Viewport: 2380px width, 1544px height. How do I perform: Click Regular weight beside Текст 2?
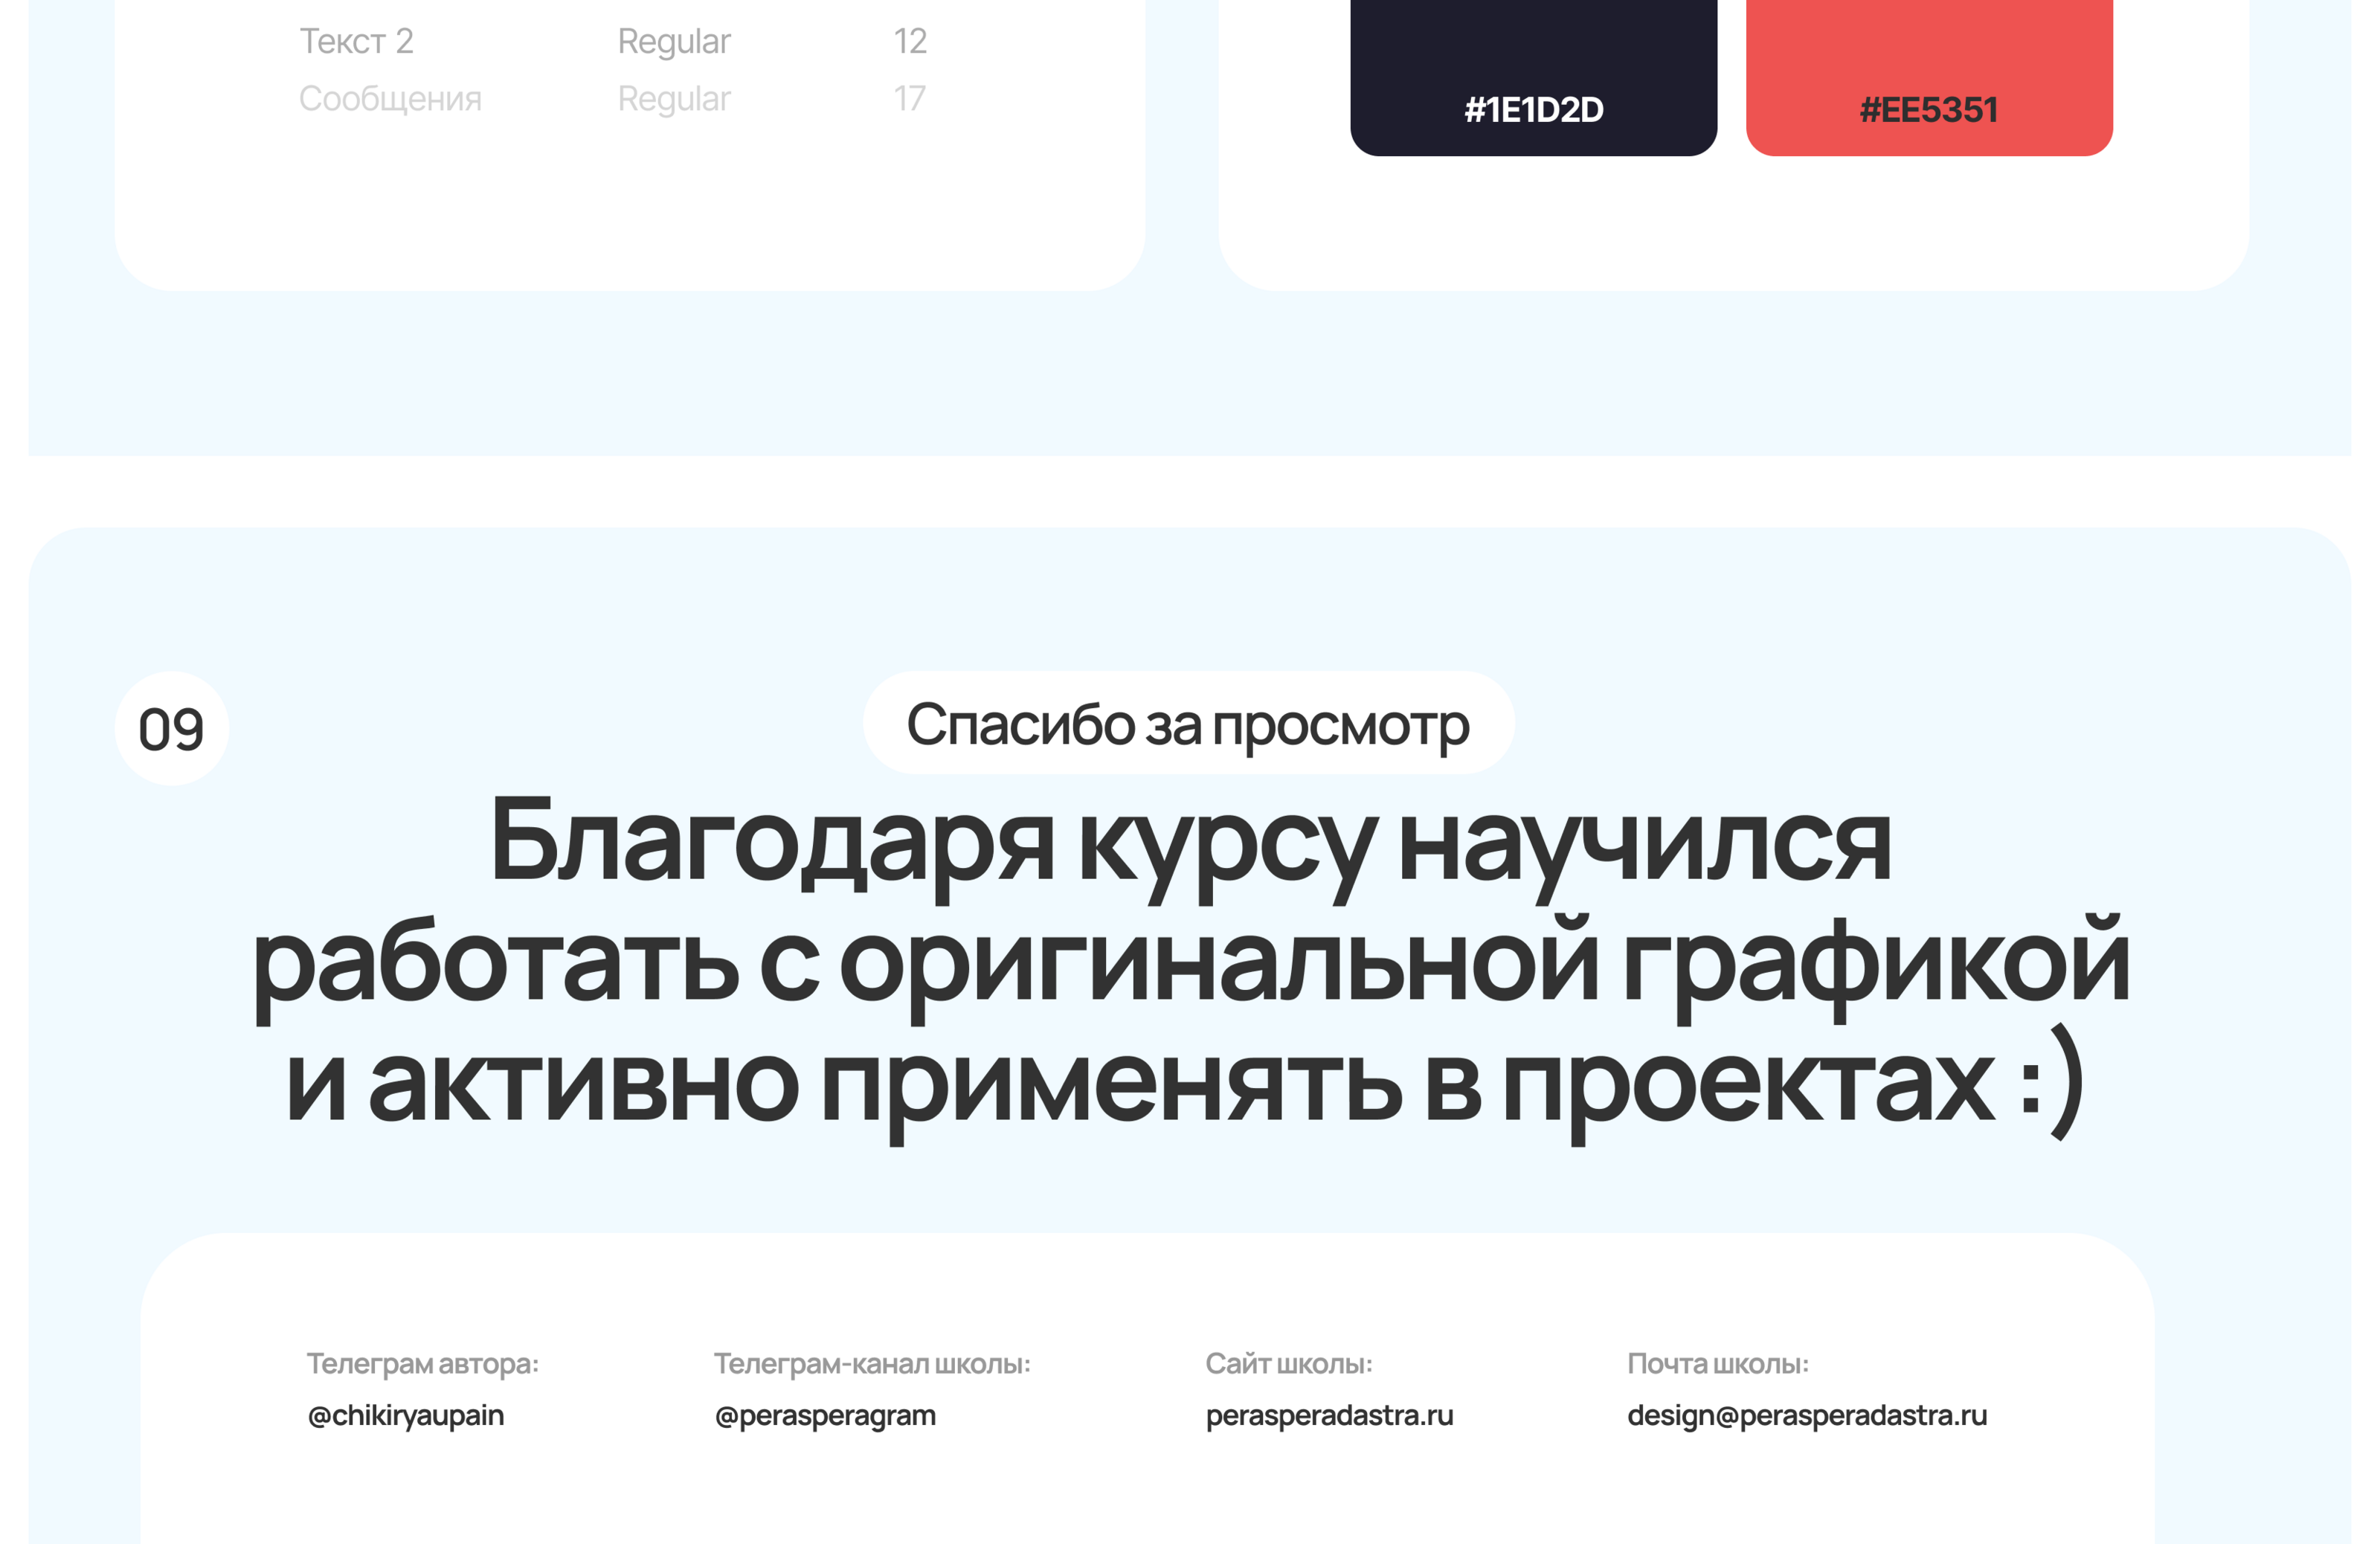tap(674, 41)
